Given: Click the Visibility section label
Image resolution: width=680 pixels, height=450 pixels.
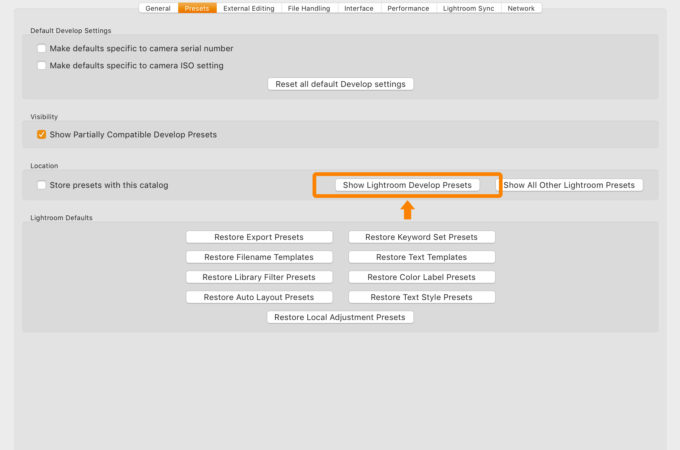Looking at the screenshot, I should click(44, 117).
